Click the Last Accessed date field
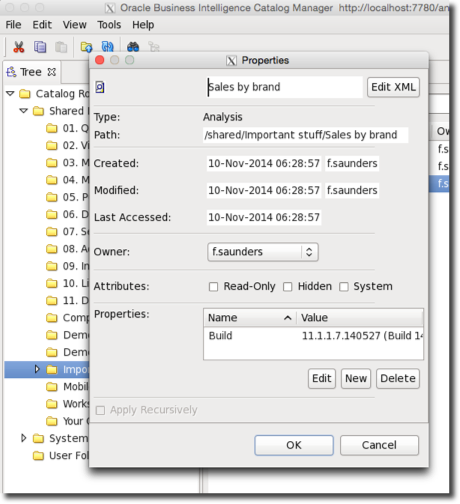Viewport: 460px width, 504px height. click(264, 218)
